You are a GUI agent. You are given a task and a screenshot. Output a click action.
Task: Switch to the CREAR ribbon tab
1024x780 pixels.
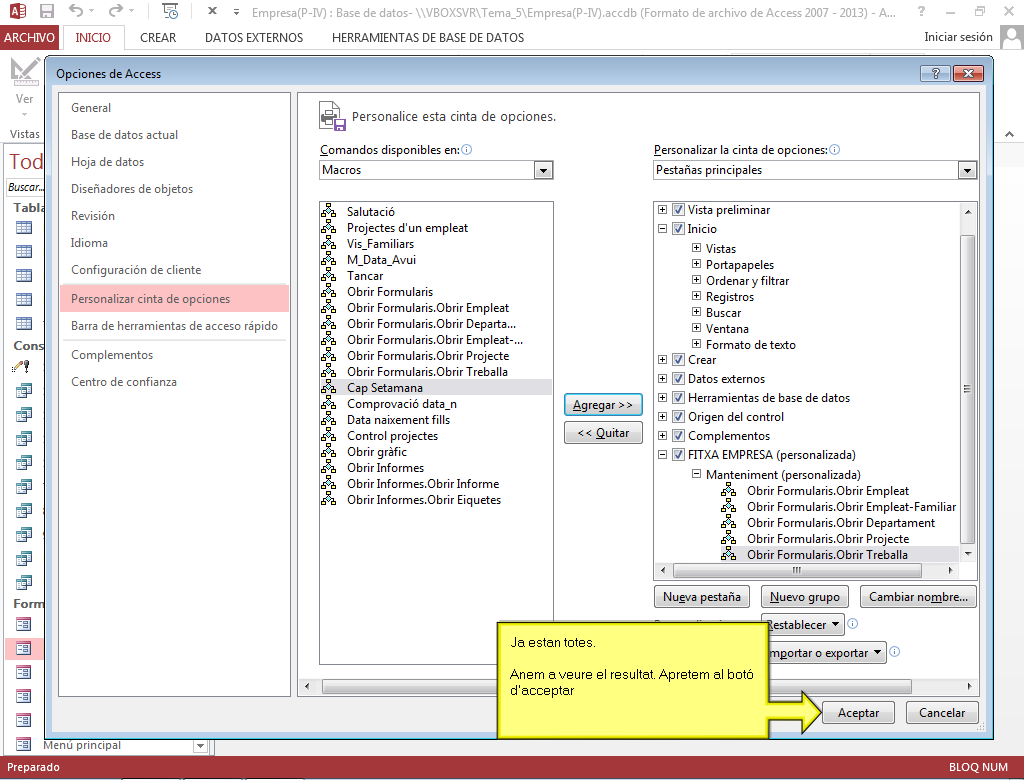tap(158, 37)
